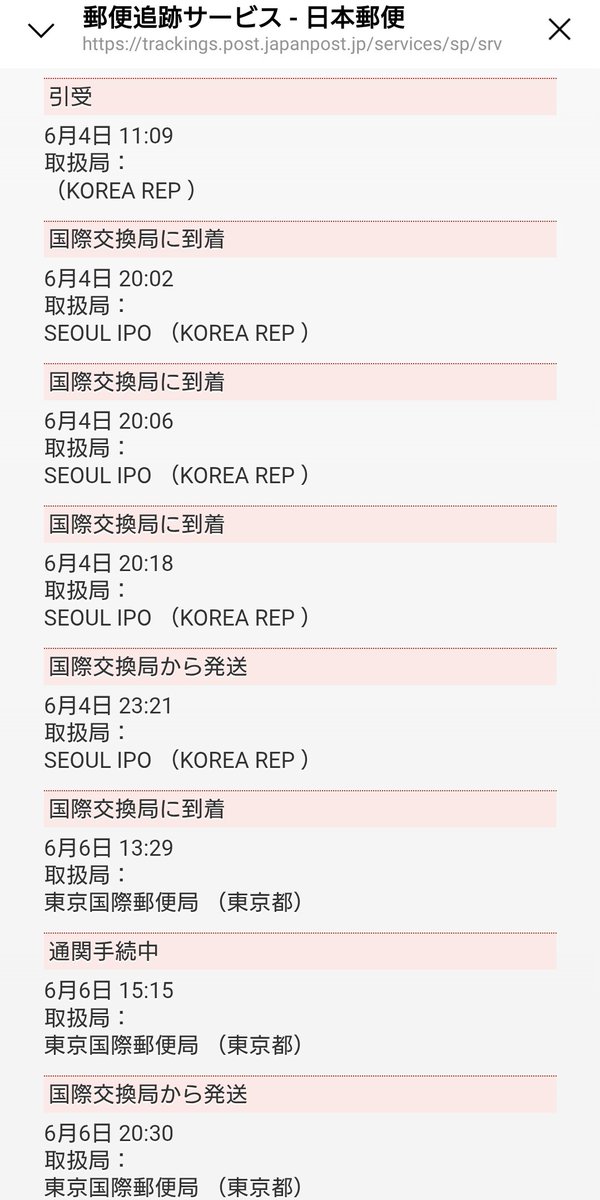600x1200 pixels.
Task: Tap the first 国際交換局から発送 header
Action: coord(300,666)
